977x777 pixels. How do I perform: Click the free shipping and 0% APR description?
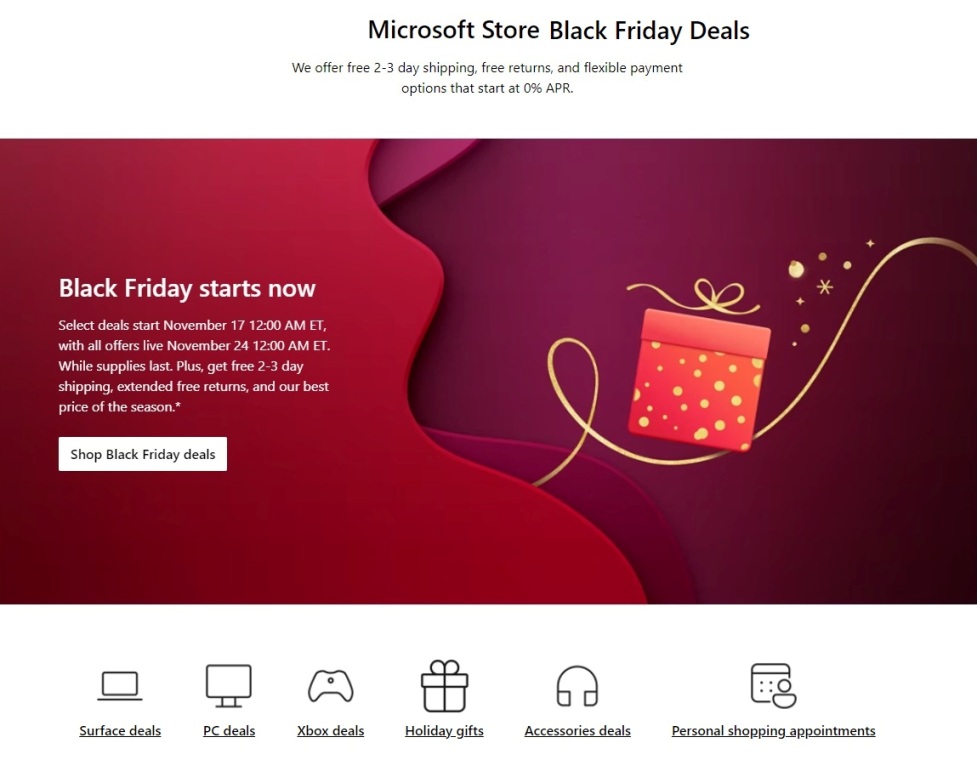pyautogui.click(x=487, y=78)
